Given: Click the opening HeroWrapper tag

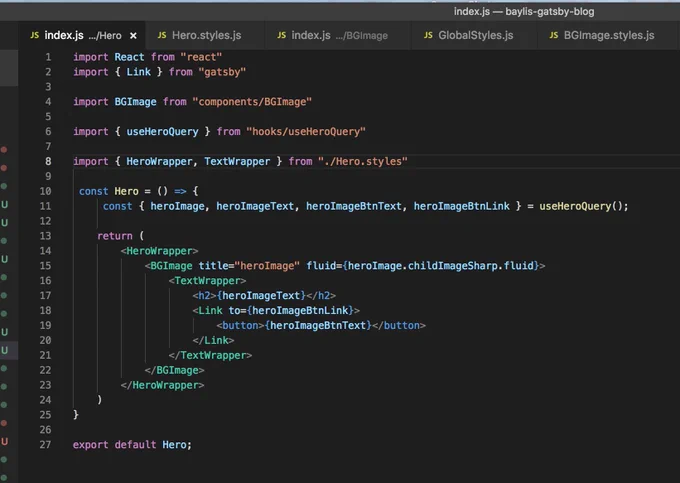Looking at the screenshot, I should pos(159,251).
